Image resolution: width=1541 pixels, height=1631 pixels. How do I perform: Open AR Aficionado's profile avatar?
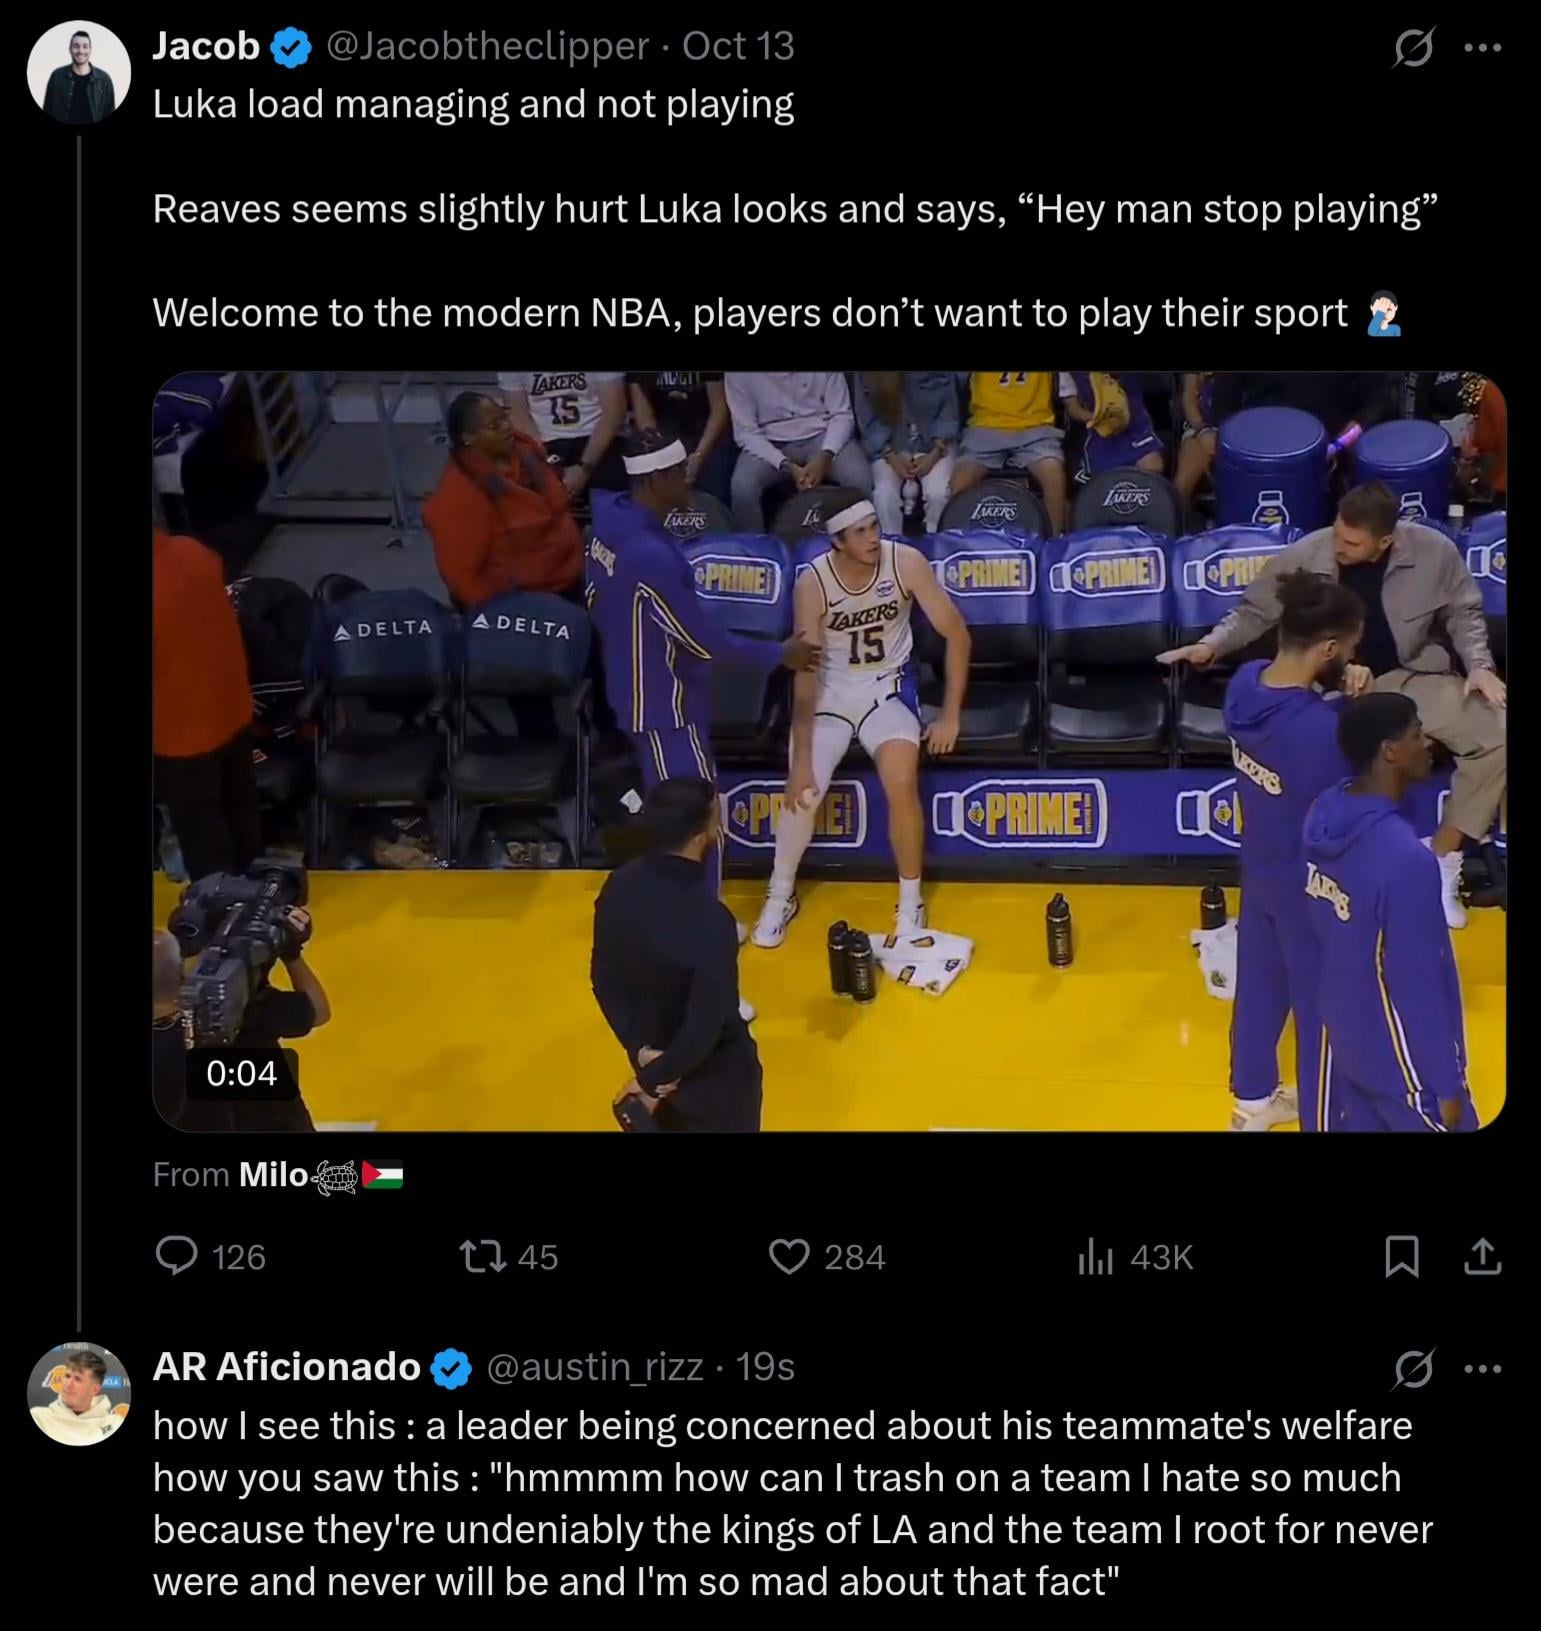(79, 1393)
